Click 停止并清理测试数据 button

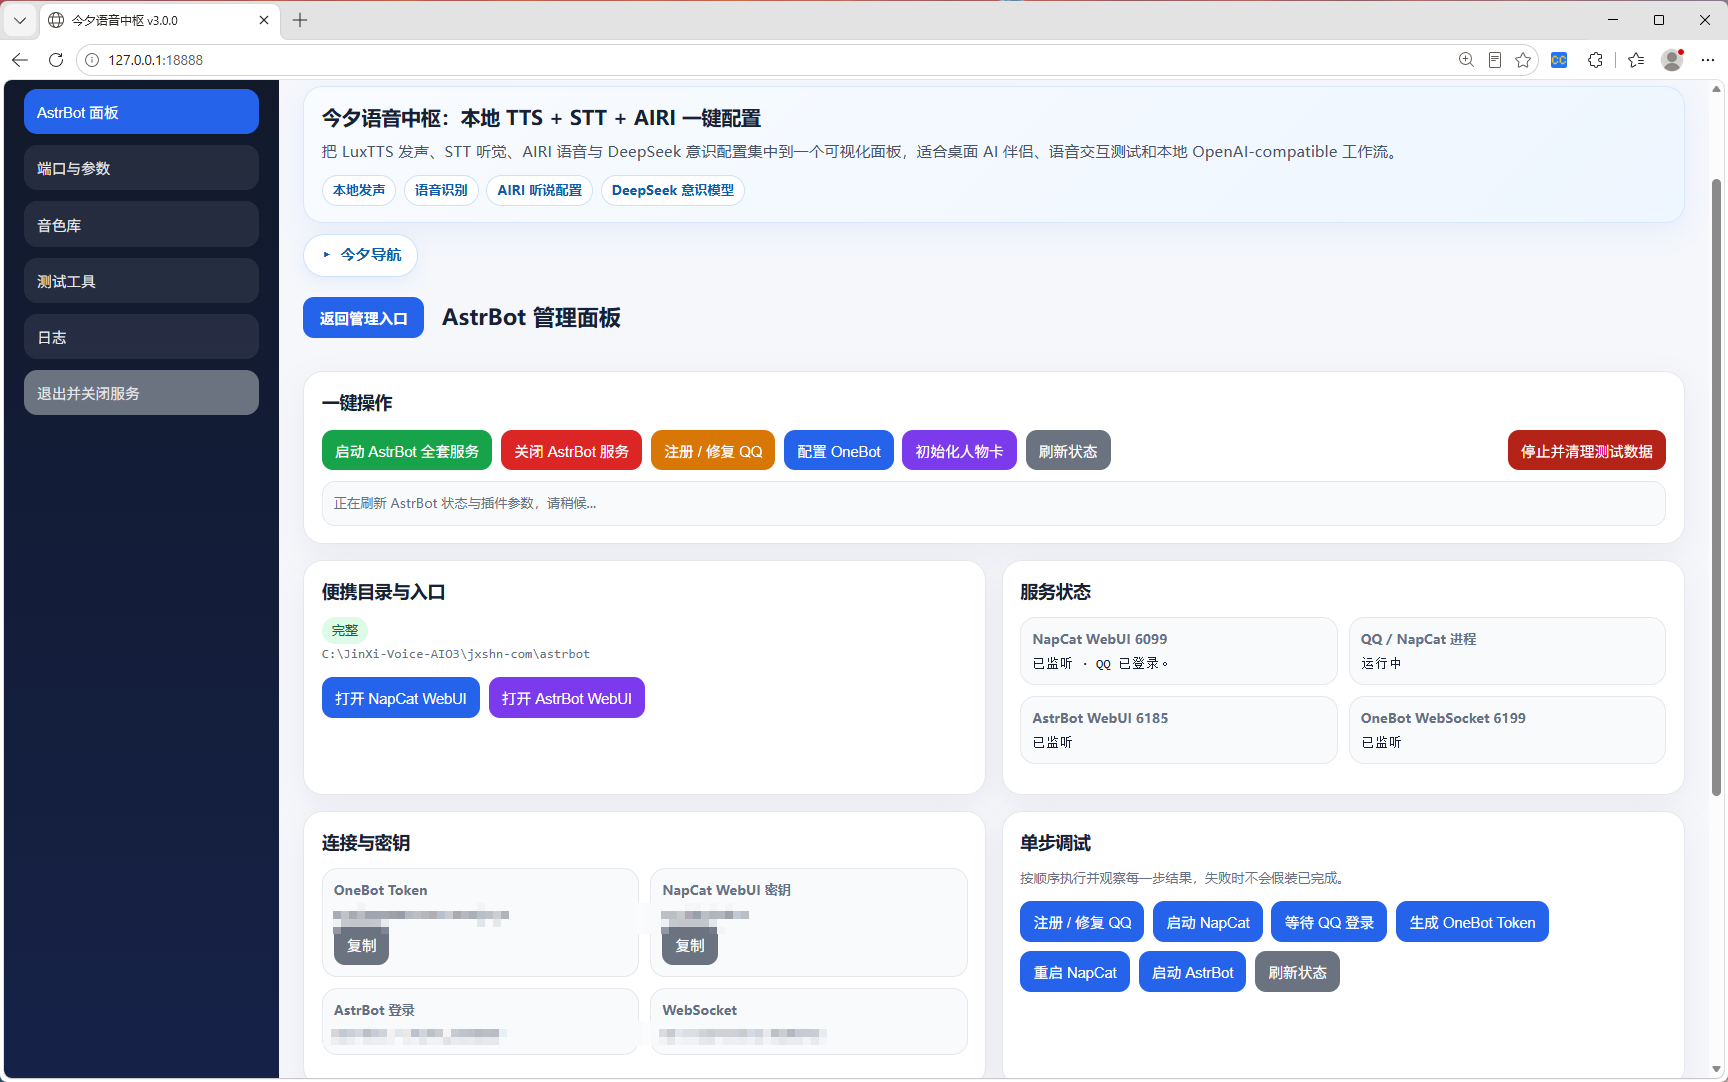1587,451
